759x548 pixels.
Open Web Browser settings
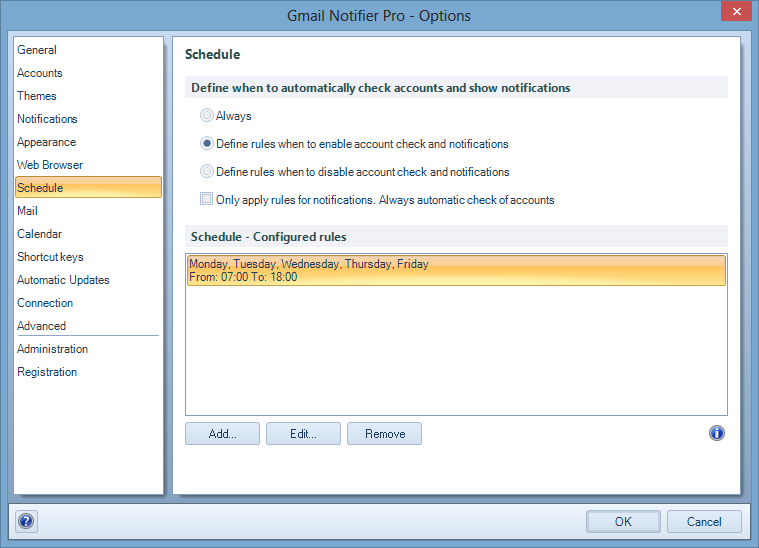coord(50,165)
